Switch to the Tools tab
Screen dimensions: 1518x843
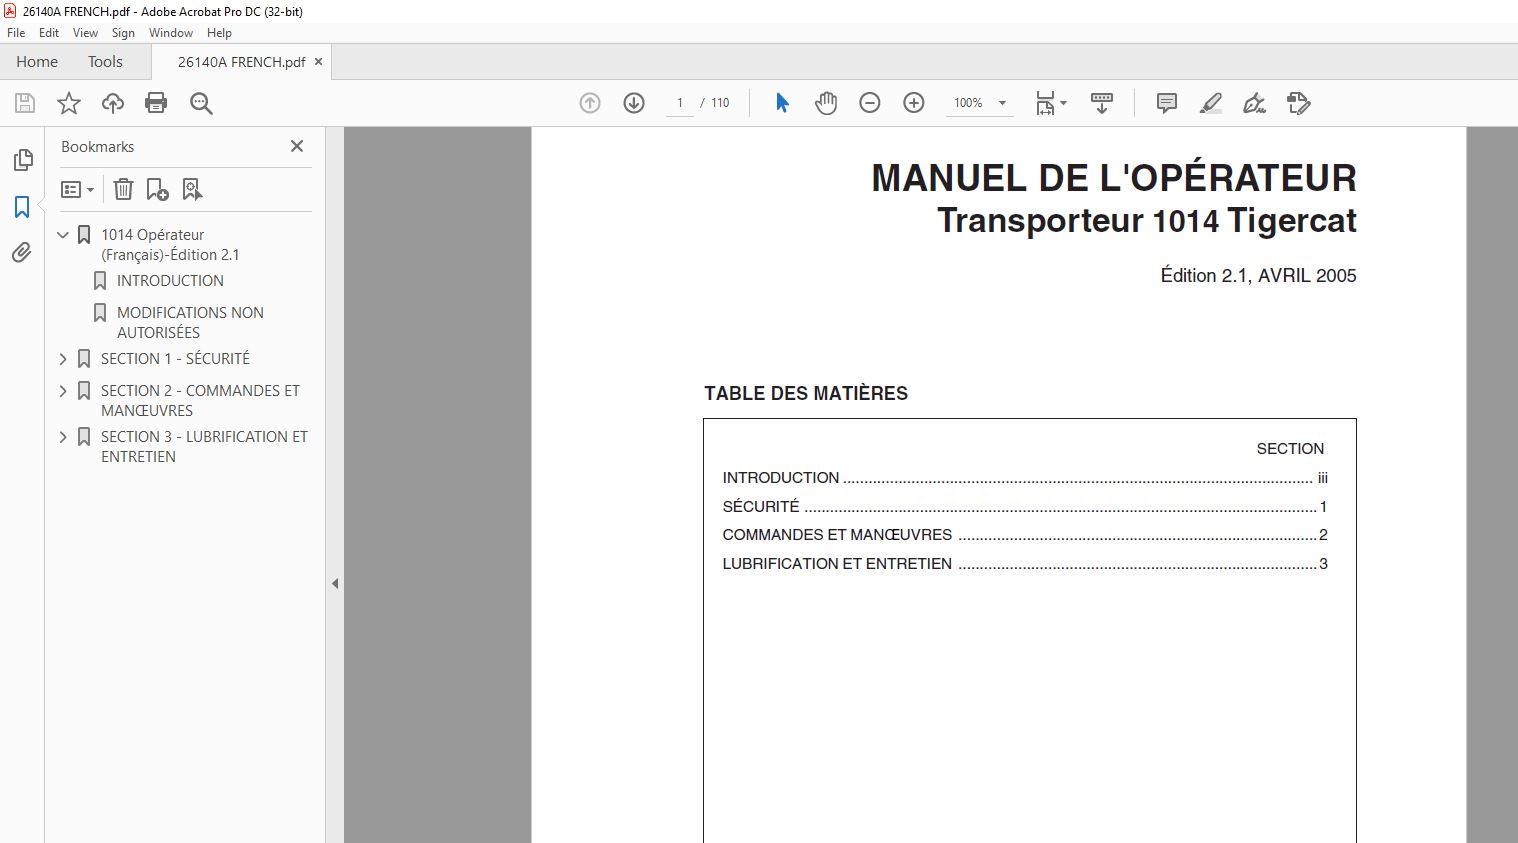click(105, 62)
